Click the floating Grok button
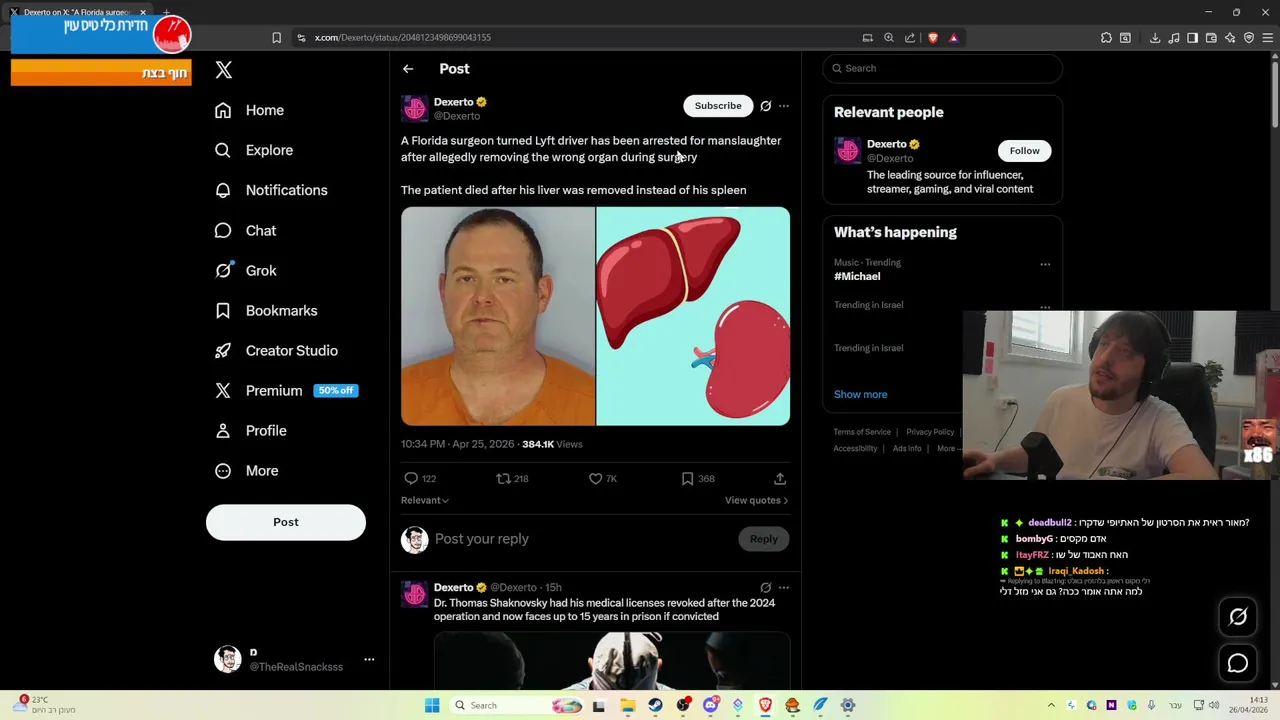The width and height of the screenshot is (1280, 720). (1238, 617)
